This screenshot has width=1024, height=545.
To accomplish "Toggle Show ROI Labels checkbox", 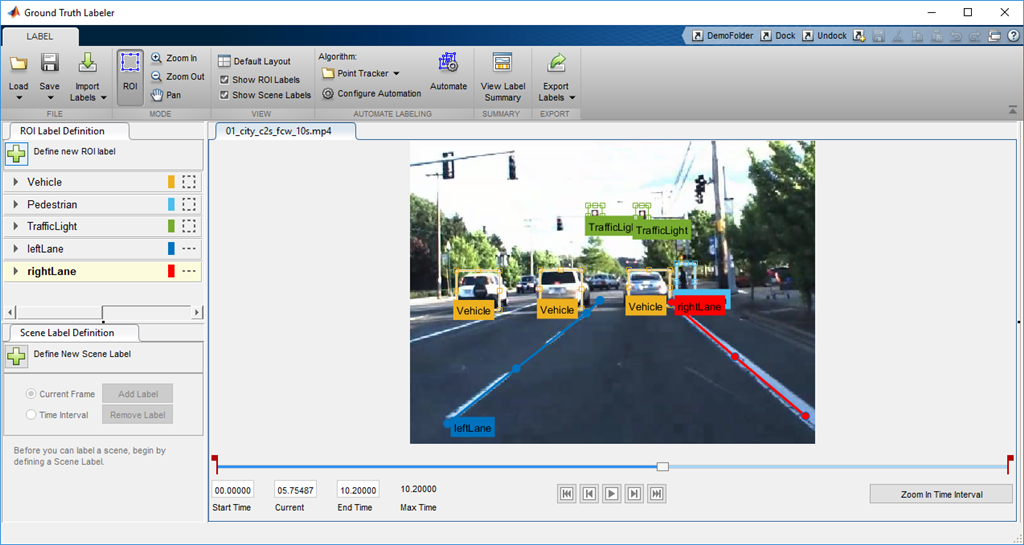I will click(224, 80).
